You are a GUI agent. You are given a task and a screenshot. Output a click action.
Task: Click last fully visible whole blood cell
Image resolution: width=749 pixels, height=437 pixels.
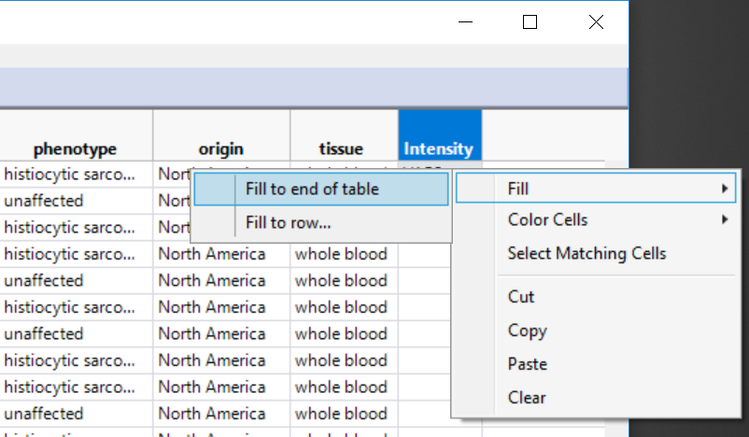tap(341, 413)
